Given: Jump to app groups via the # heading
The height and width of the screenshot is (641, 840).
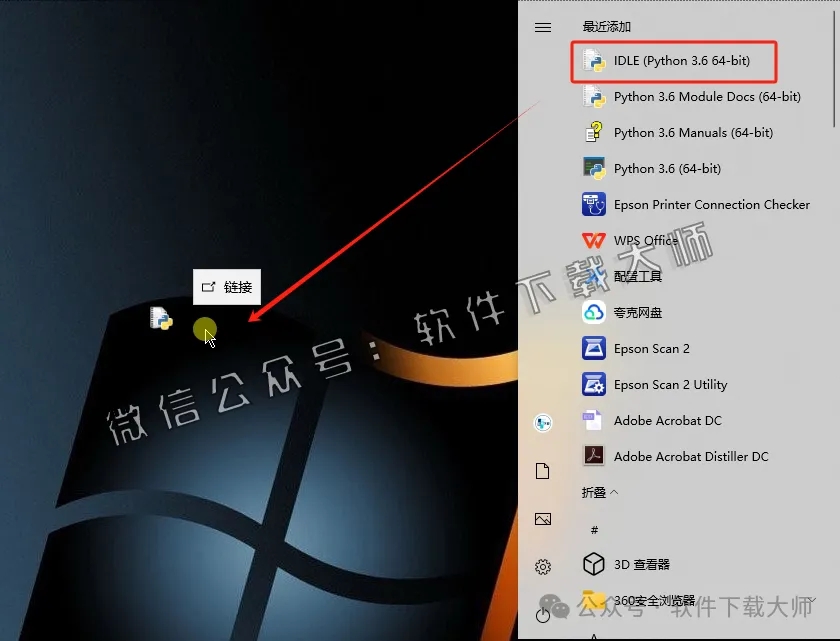Looking at the screenshot, I should coord(594,528).
